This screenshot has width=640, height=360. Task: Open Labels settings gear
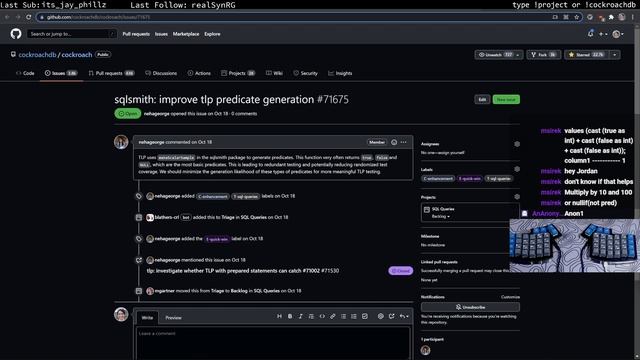click(x=517, y=169)
